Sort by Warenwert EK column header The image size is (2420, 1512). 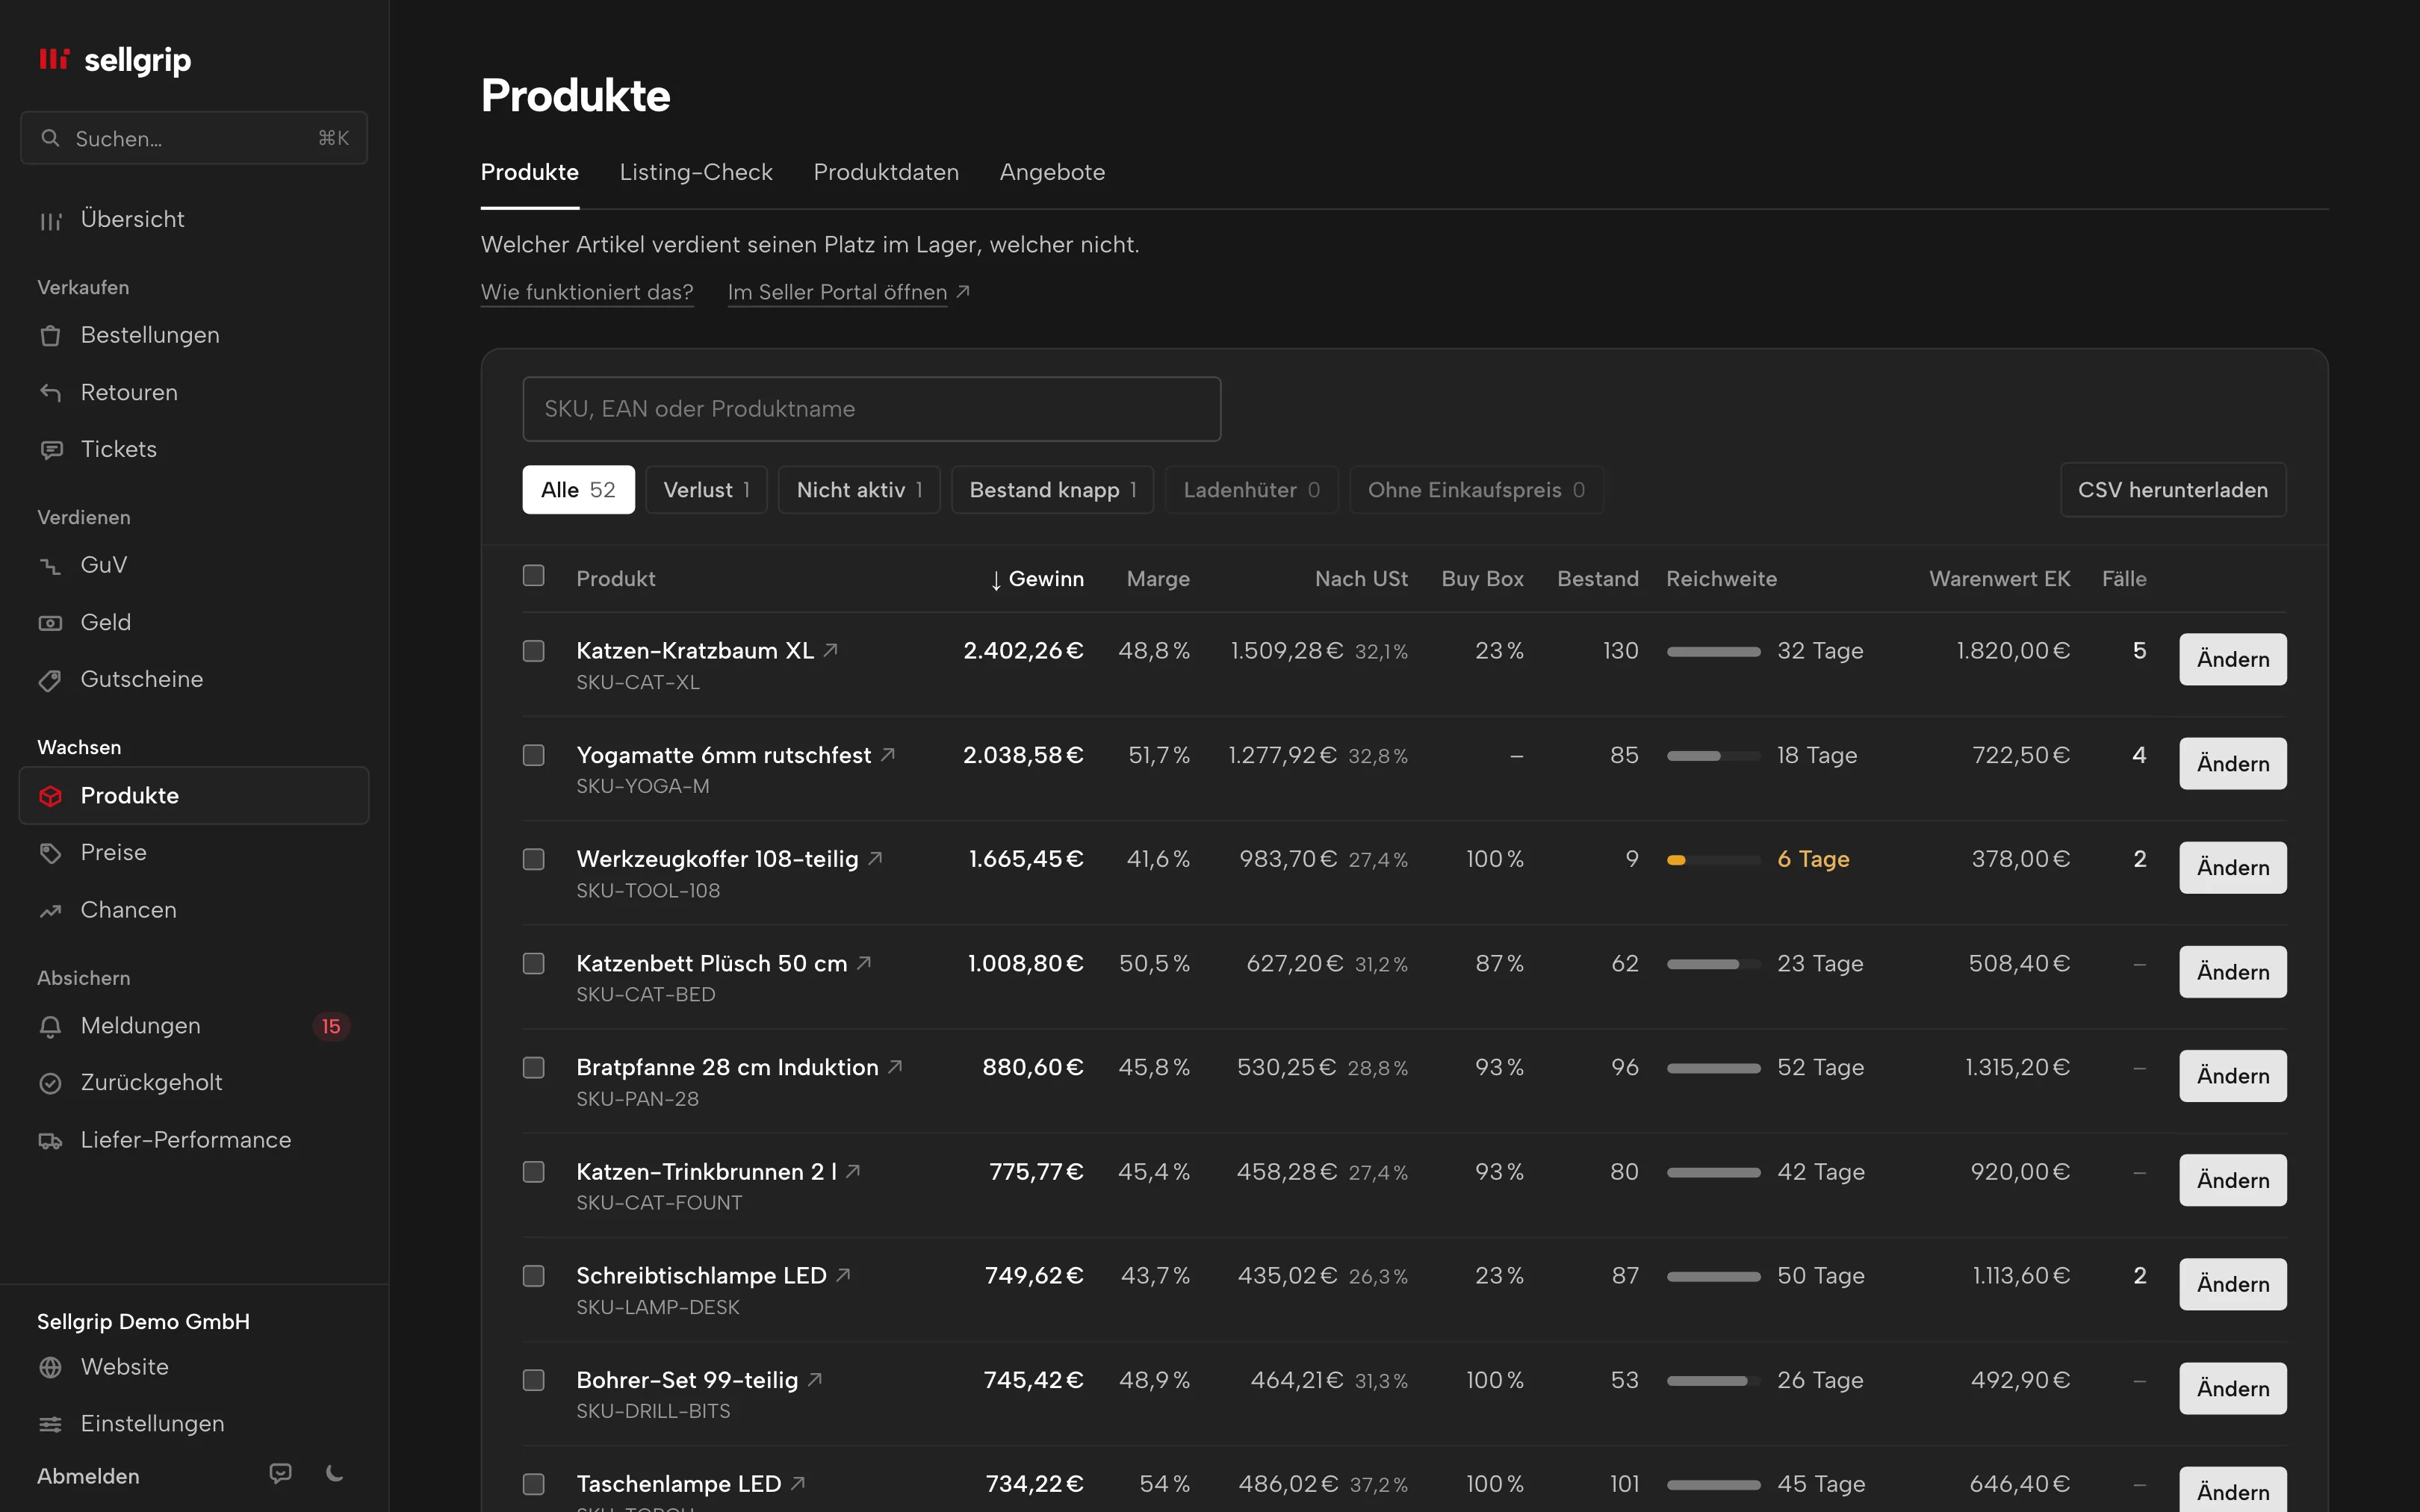1999,579
